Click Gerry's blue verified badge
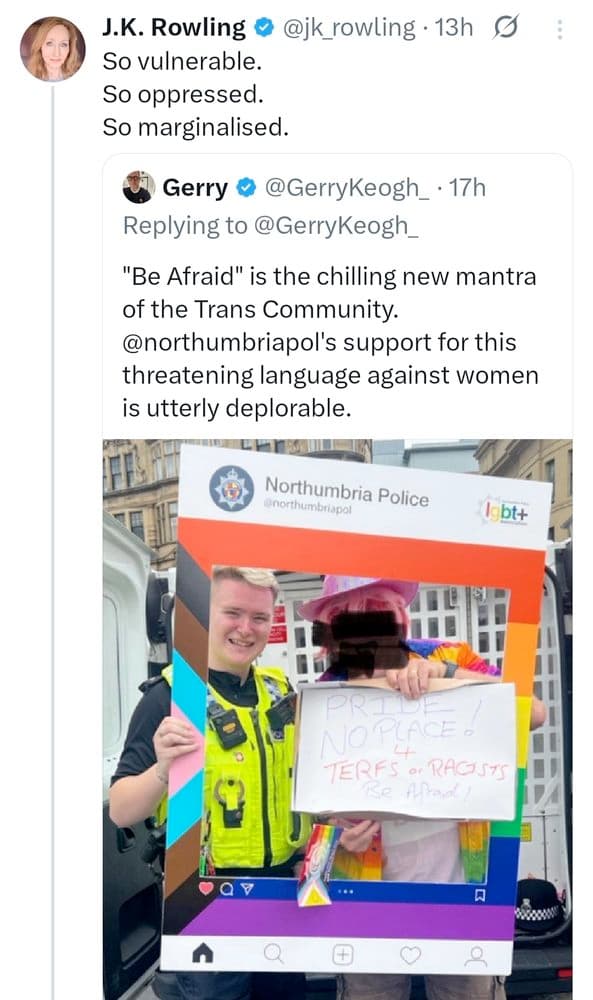Image resolution: width=593 pixels, height=1000 pixels. tap(246, 188)
